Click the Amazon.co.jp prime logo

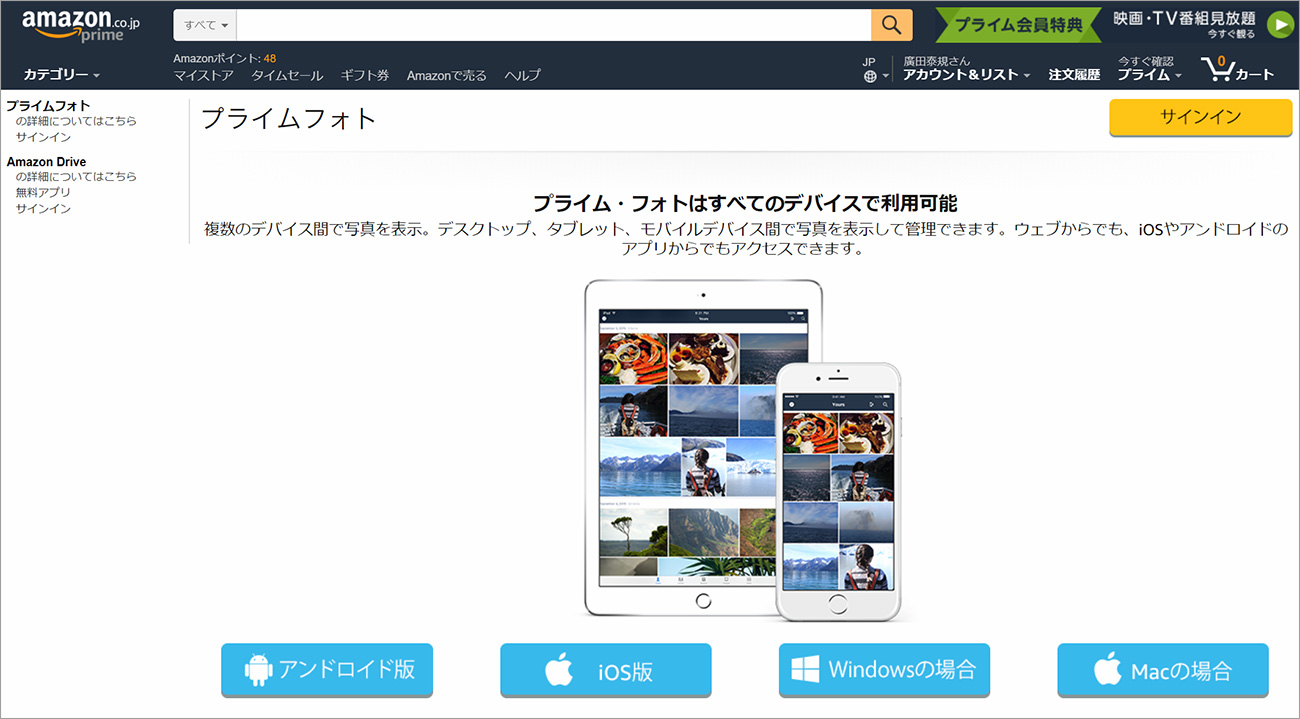[x=81, y=26]
